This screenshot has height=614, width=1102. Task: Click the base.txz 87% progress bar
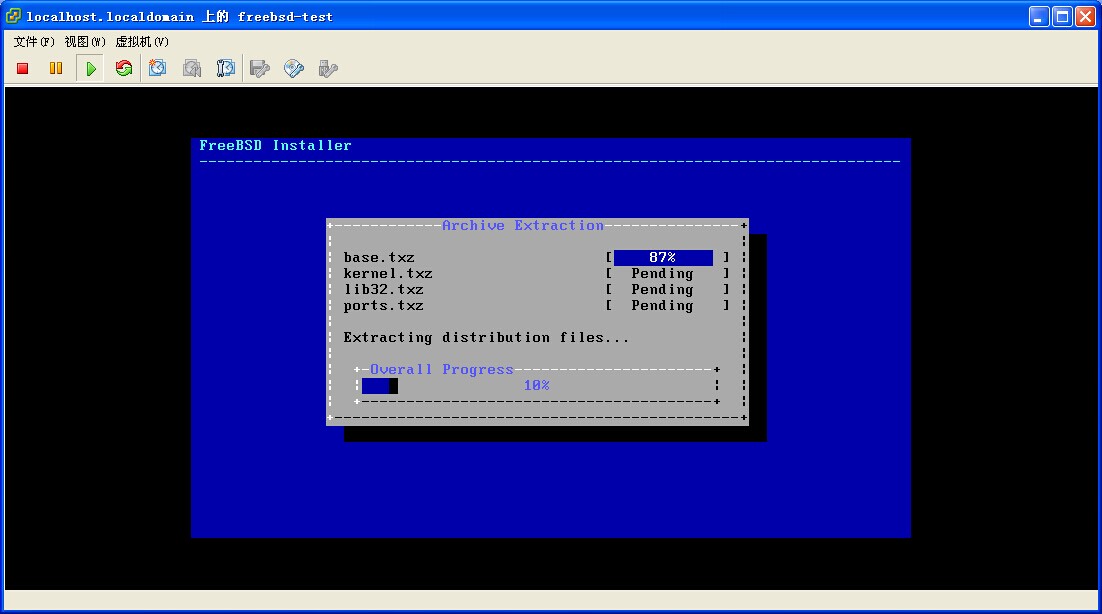coord(663,258)
